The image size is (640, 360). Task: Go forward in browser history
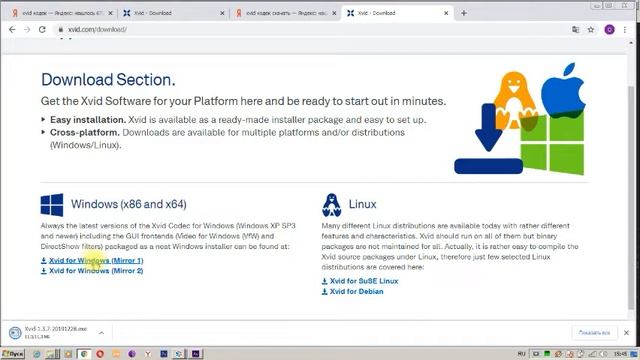27,29
